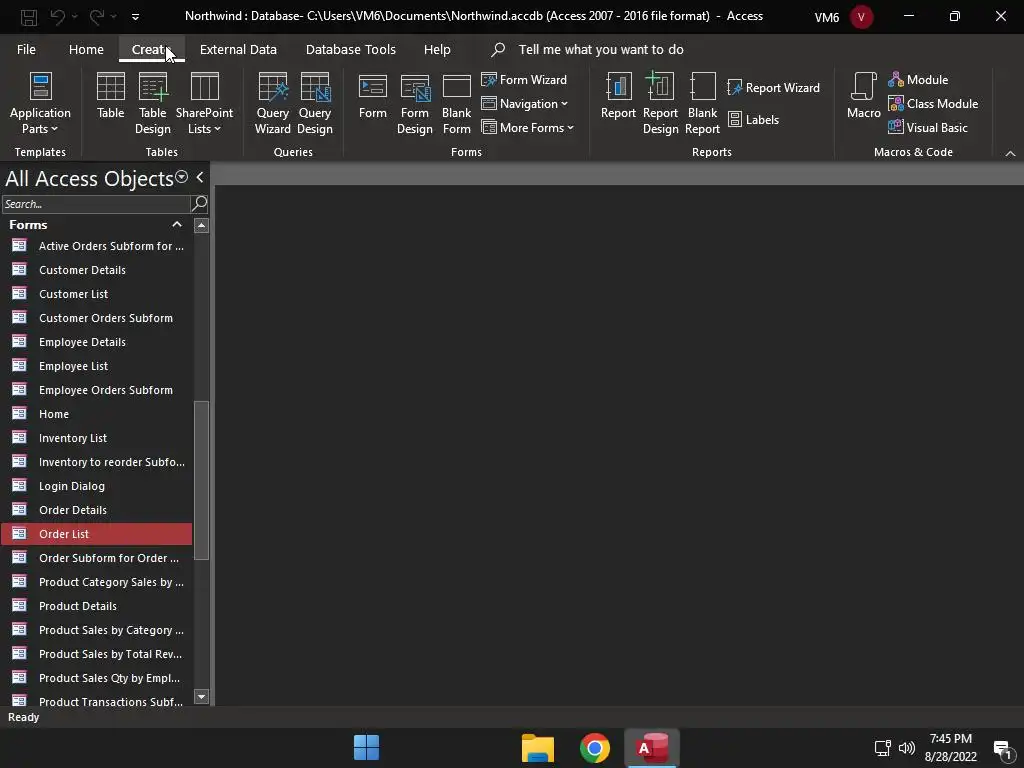Start the Form Wizard
This screenshot has height=768, width=1024.
click(524, 80)
